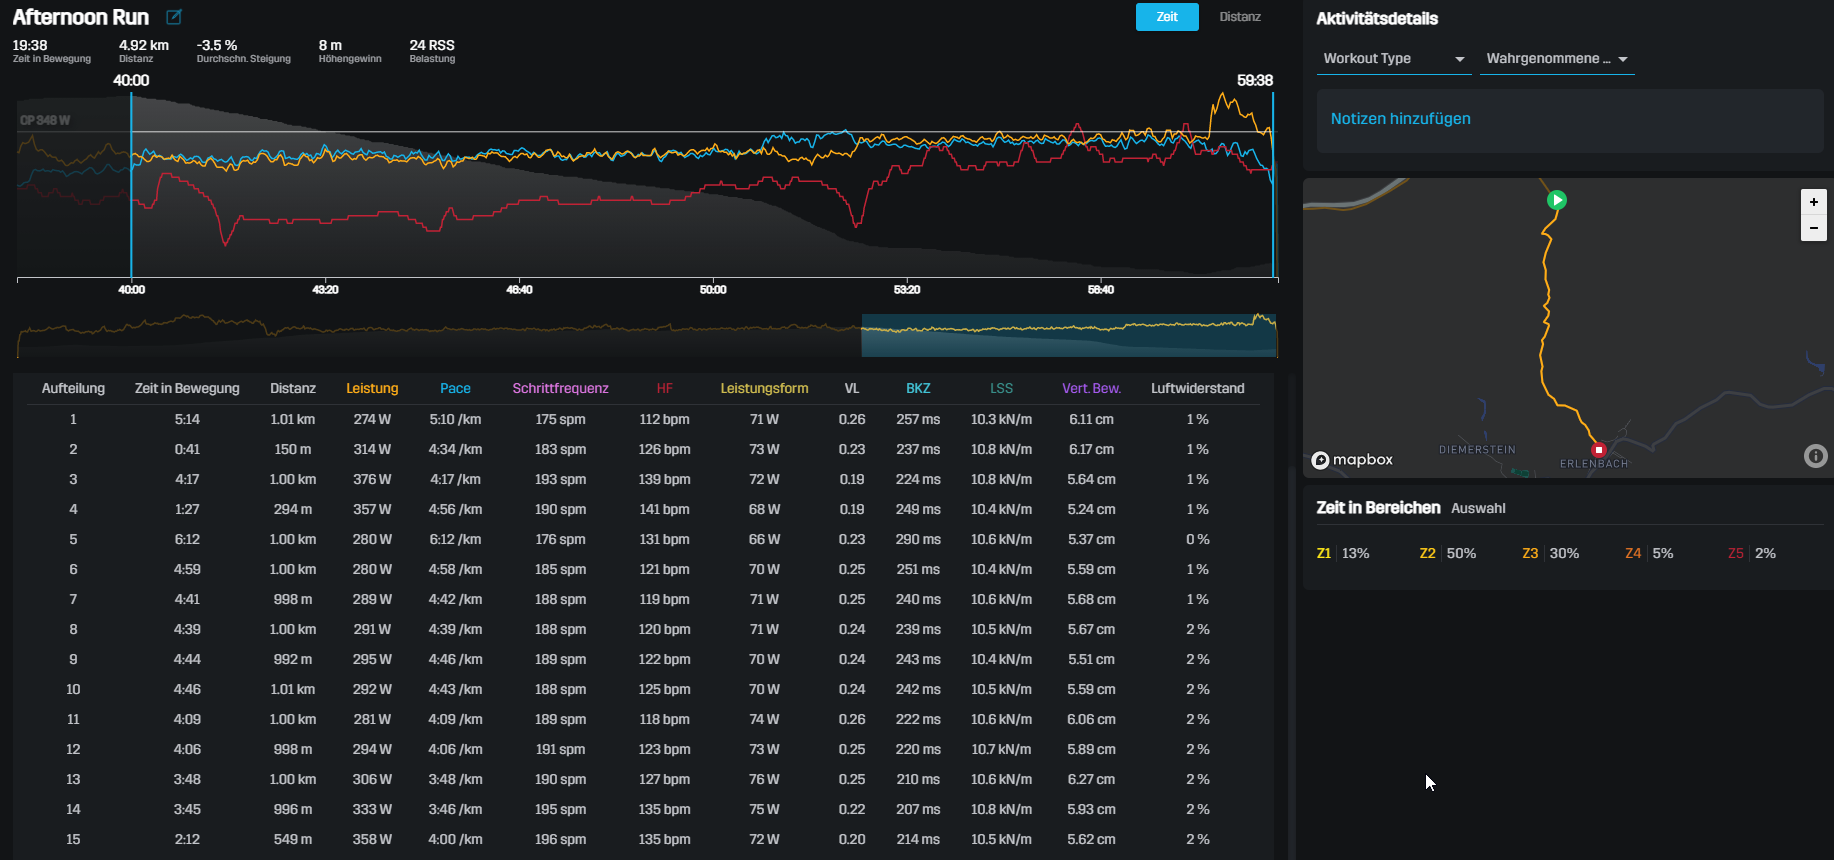Click the red finish marker on map
The image size is (1834, 860).
click(x=1598, y=450)
